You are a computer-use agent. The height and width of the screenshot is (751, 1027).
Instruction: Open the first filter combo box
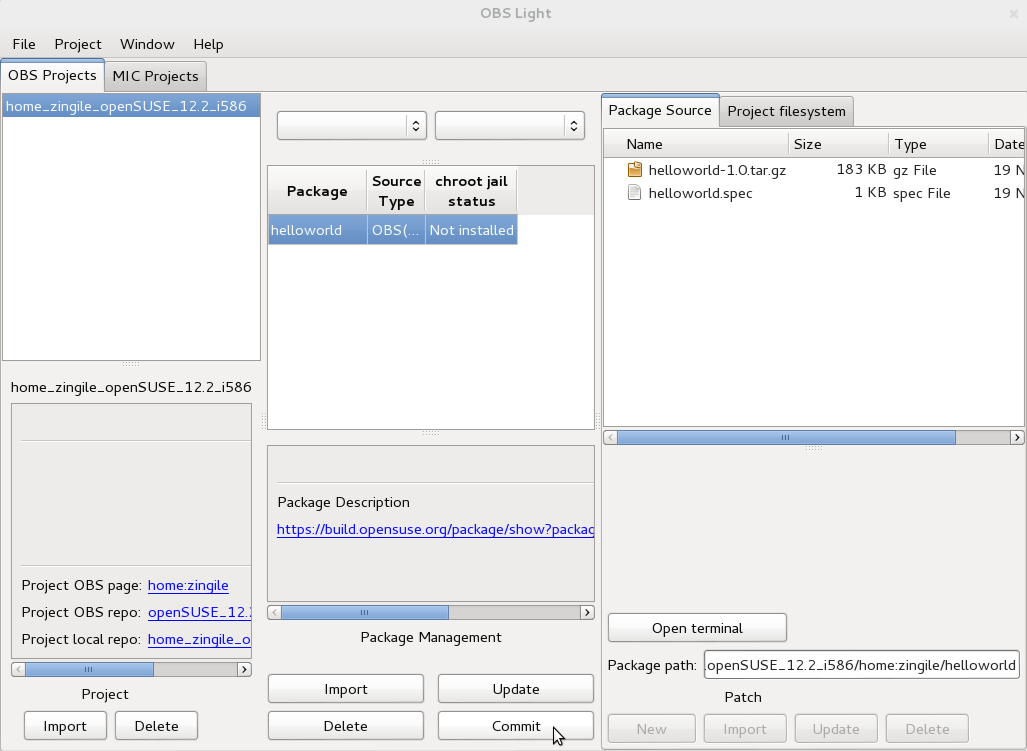click(351, 125)
